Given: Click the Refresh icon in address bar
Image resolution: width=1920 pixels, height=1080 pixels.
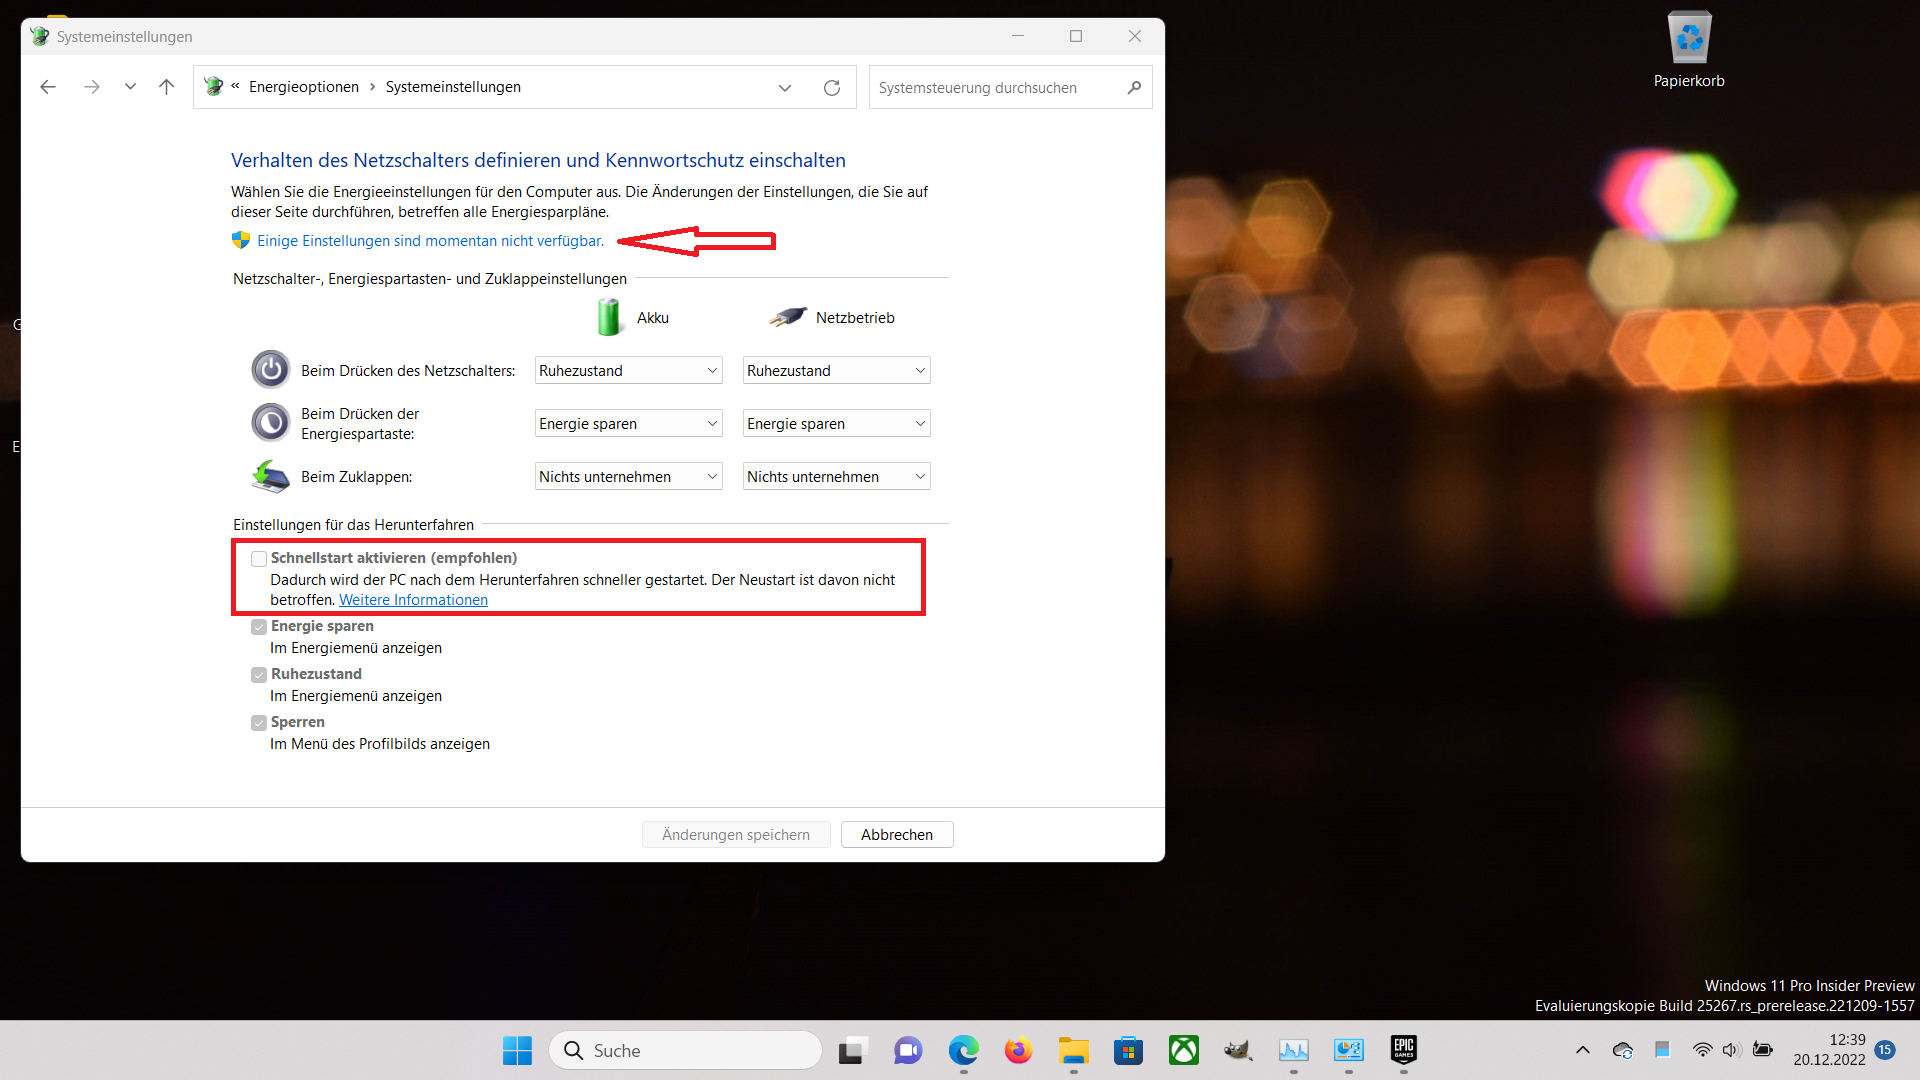Looking at the screenshot, I should pyautogui.click(x=831, y=87).
